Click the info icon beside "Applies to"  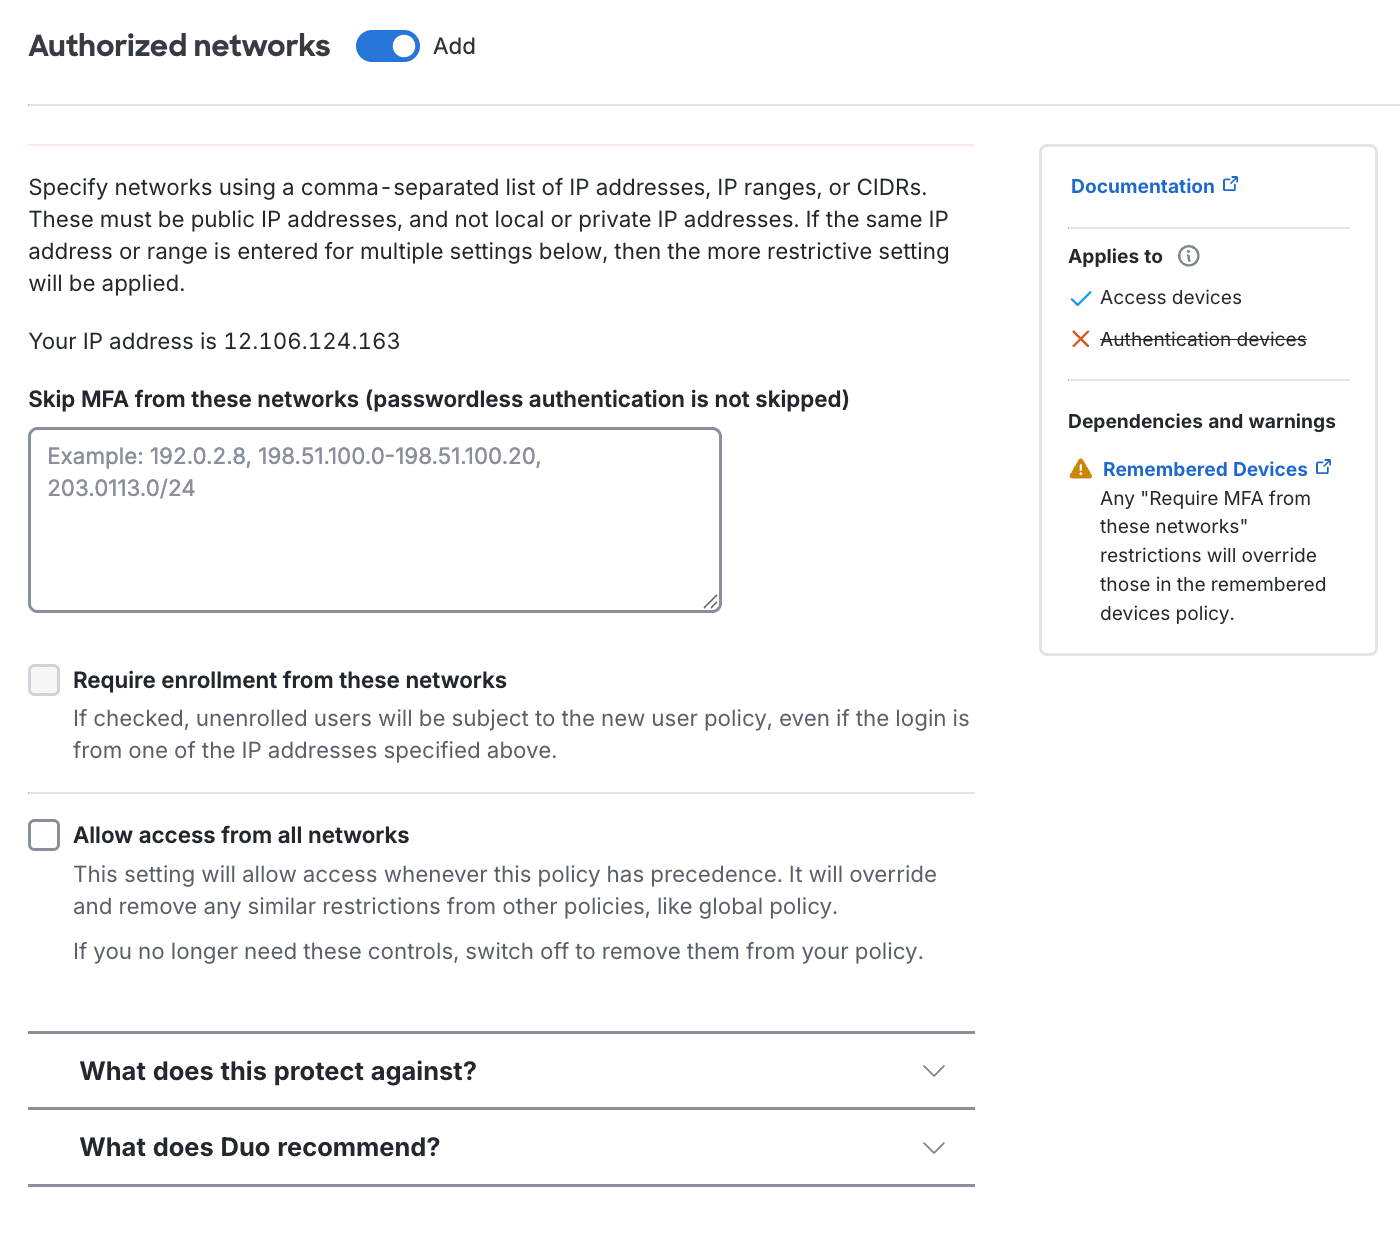pyautogui.click(x=1189, y=256)
